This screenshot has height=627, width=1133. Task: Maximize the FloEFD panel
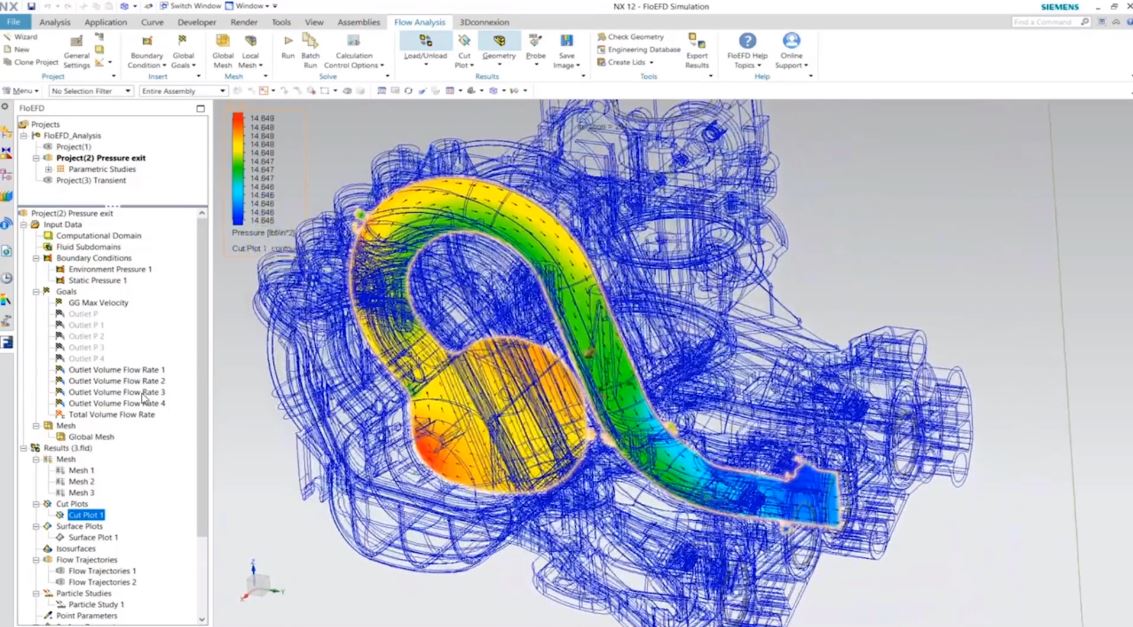tap(201, 108)
